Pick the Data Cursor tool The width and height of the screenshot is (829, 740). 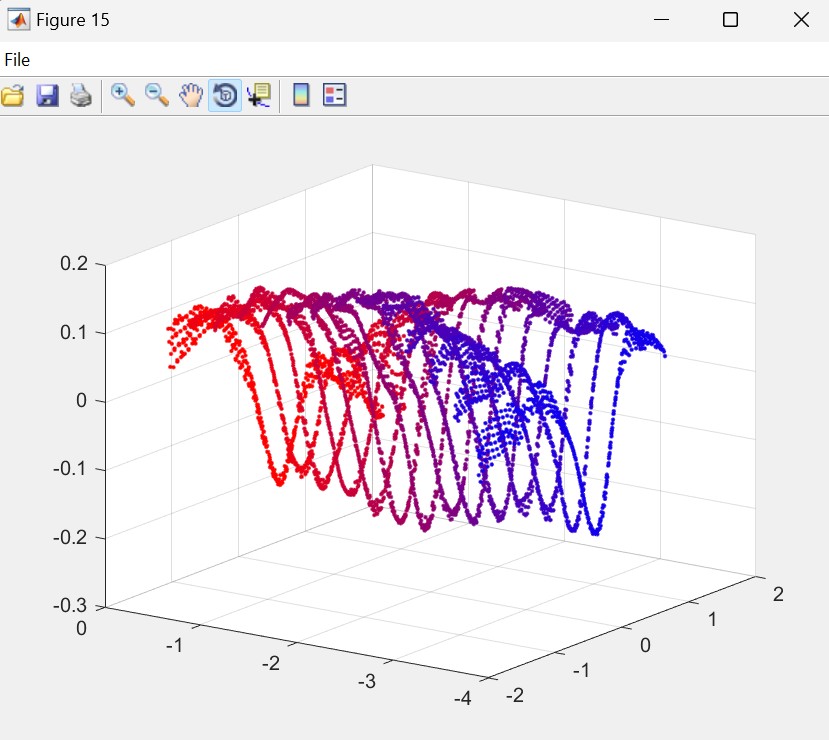[x=259, y=96]
